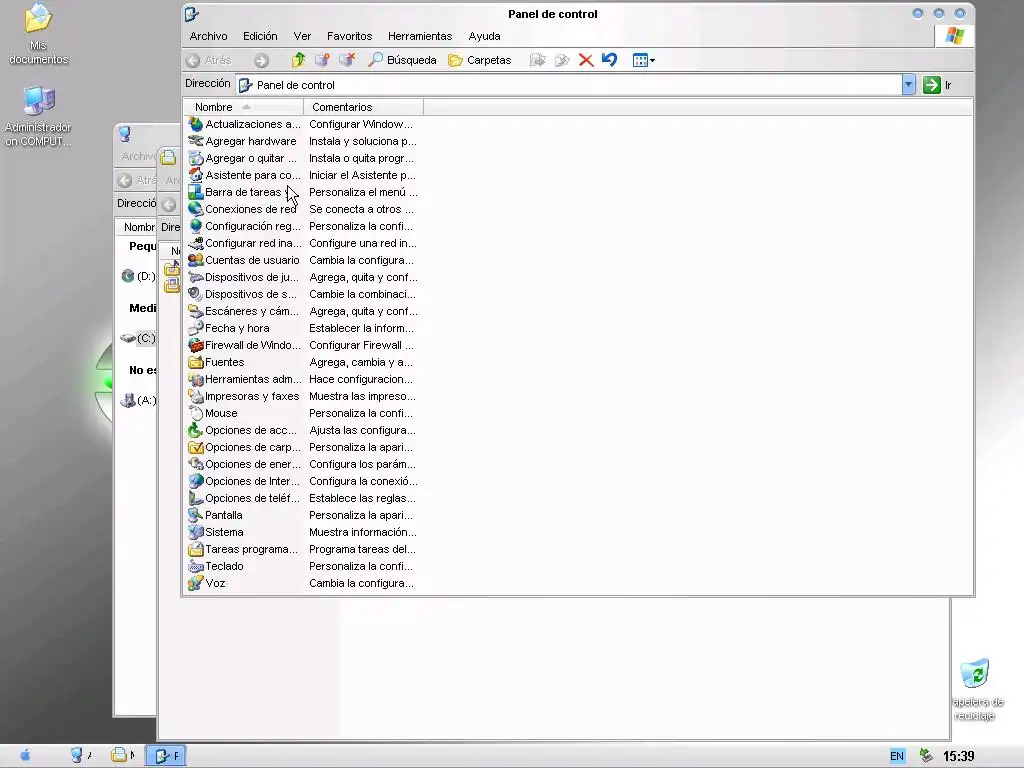Open the Ayuda menu
The height and width of the screenshot is (768, 1024).
coord(484,37)
